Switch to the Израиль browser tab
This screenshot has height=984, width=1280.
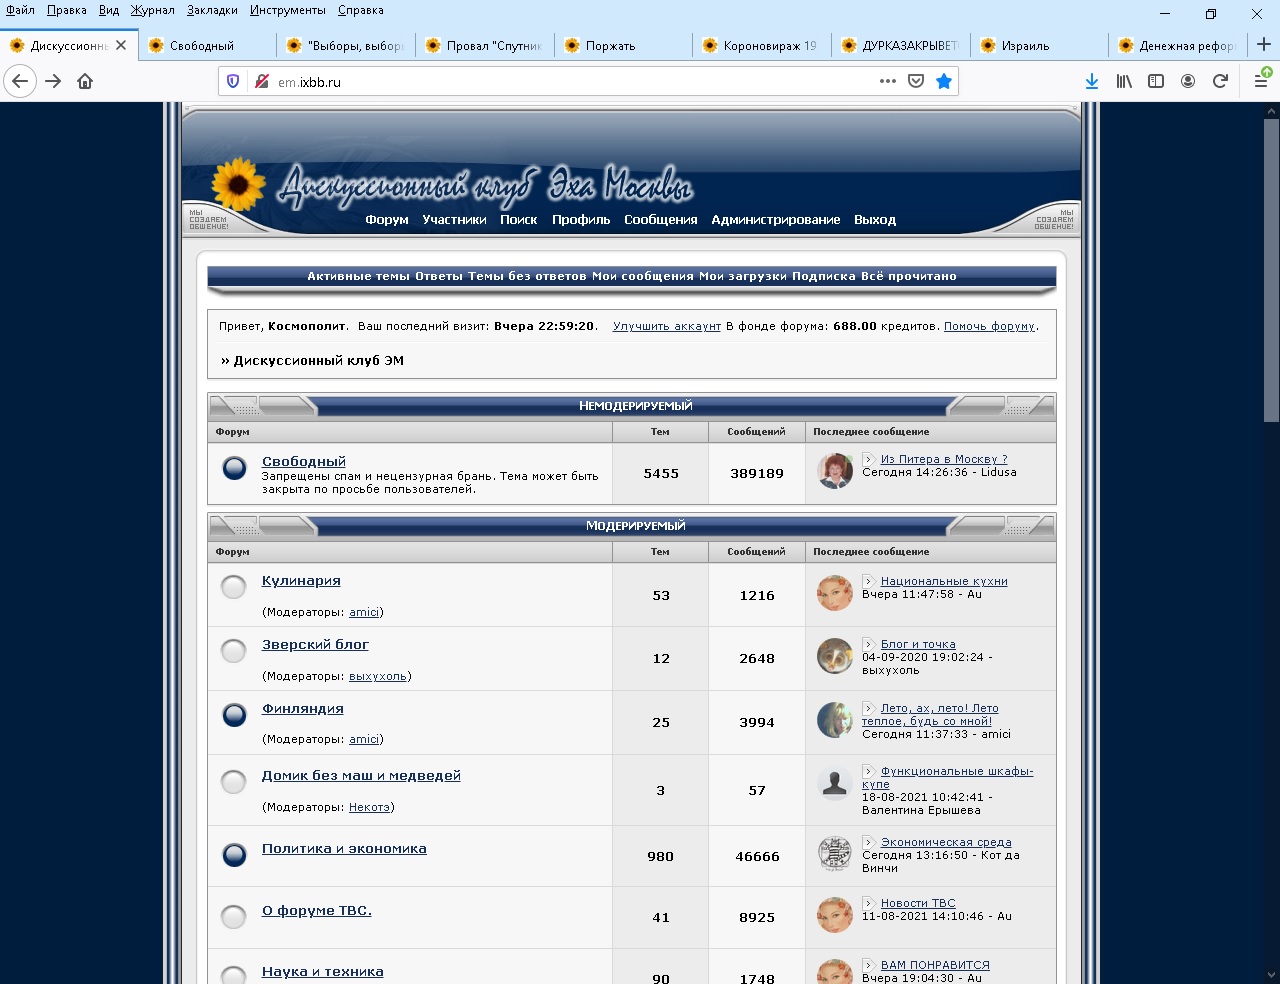point(1040,45)
